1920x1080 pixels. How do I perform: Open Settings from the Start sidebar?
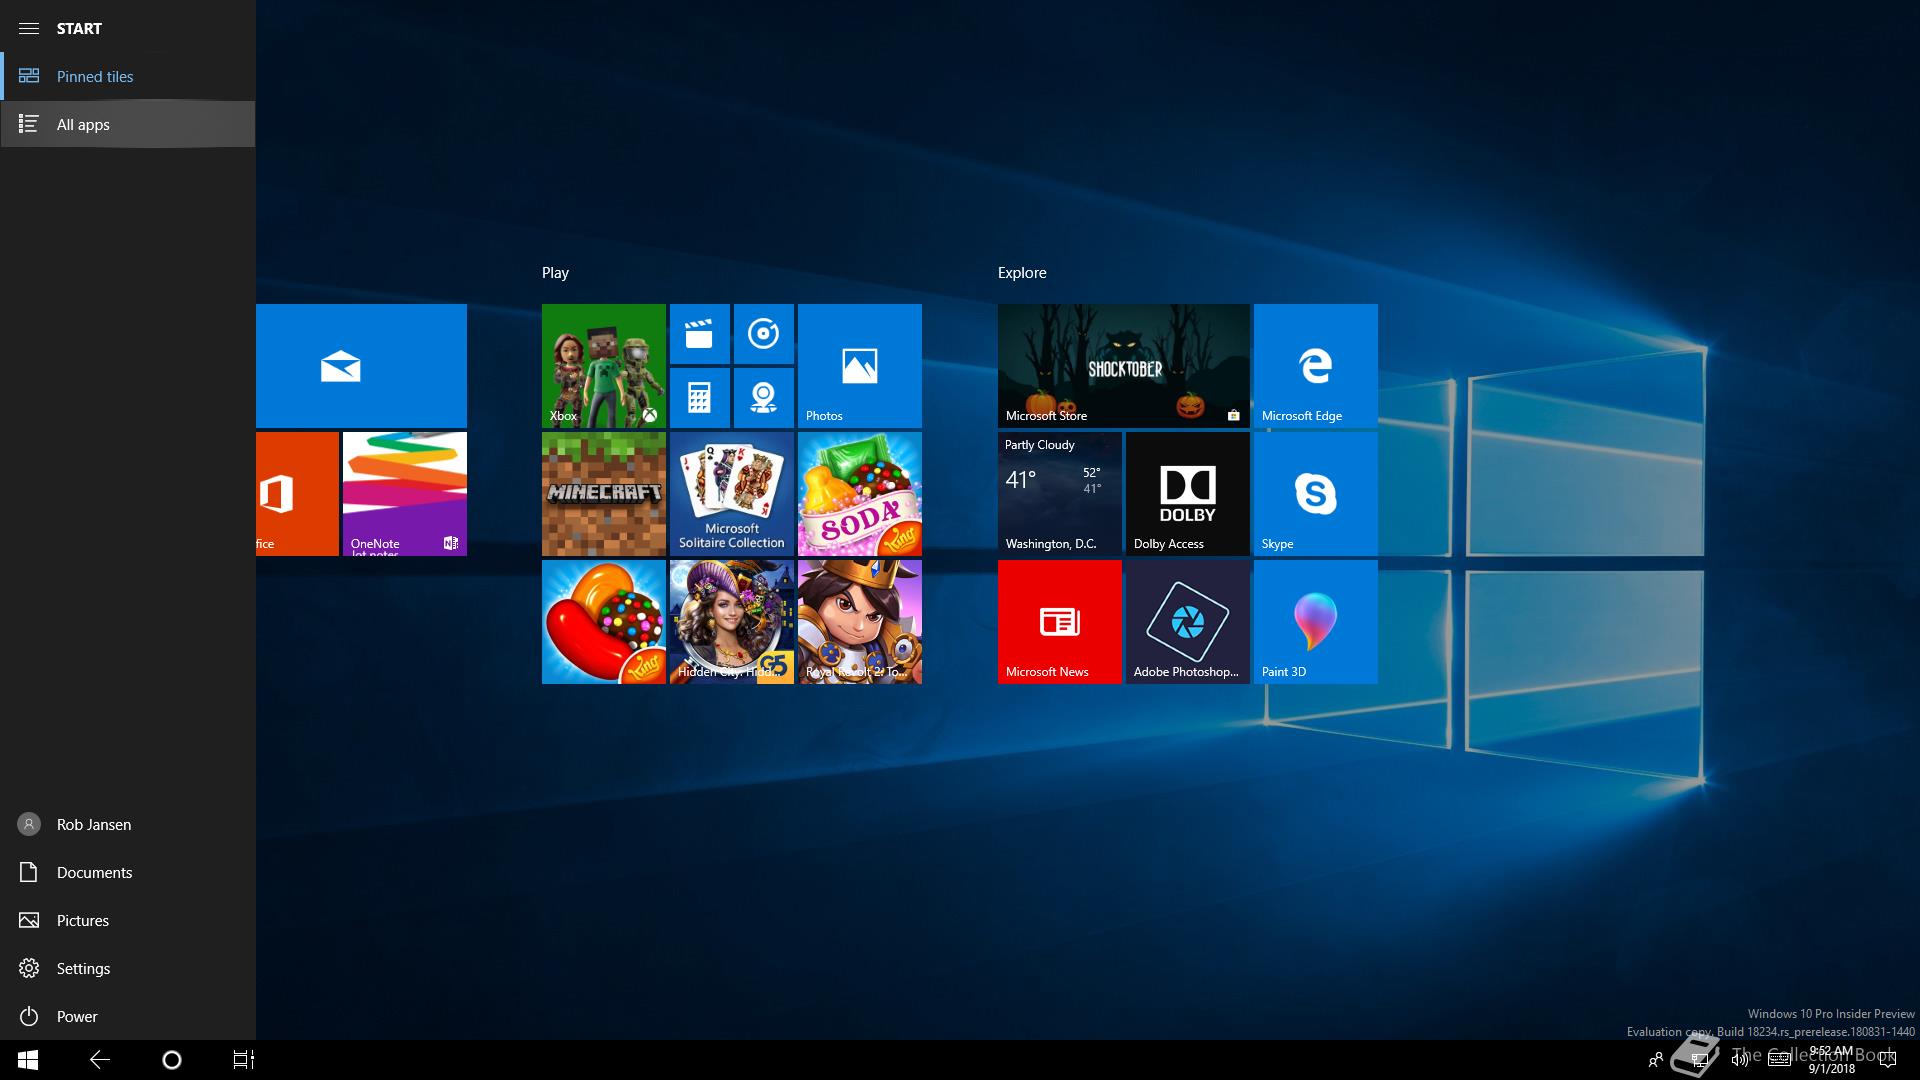[83, 968]
